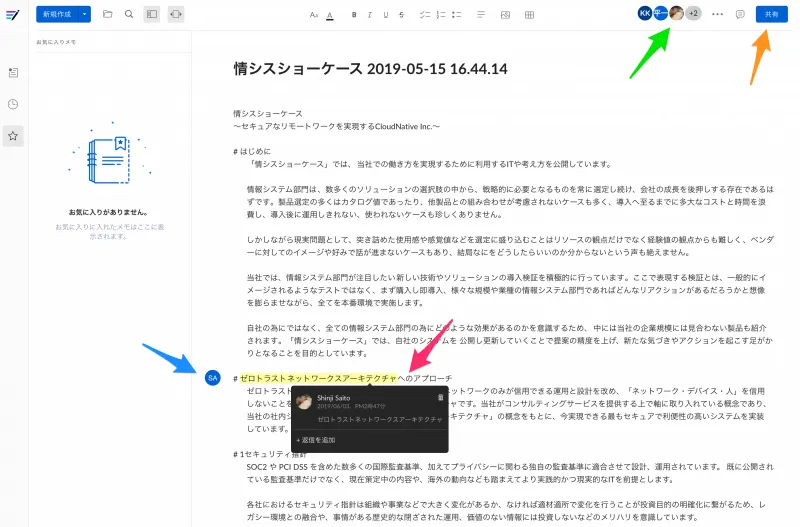Show the +2 additional collaborators
The width and height of the screenshot is (800, 527).
[693, 13]
